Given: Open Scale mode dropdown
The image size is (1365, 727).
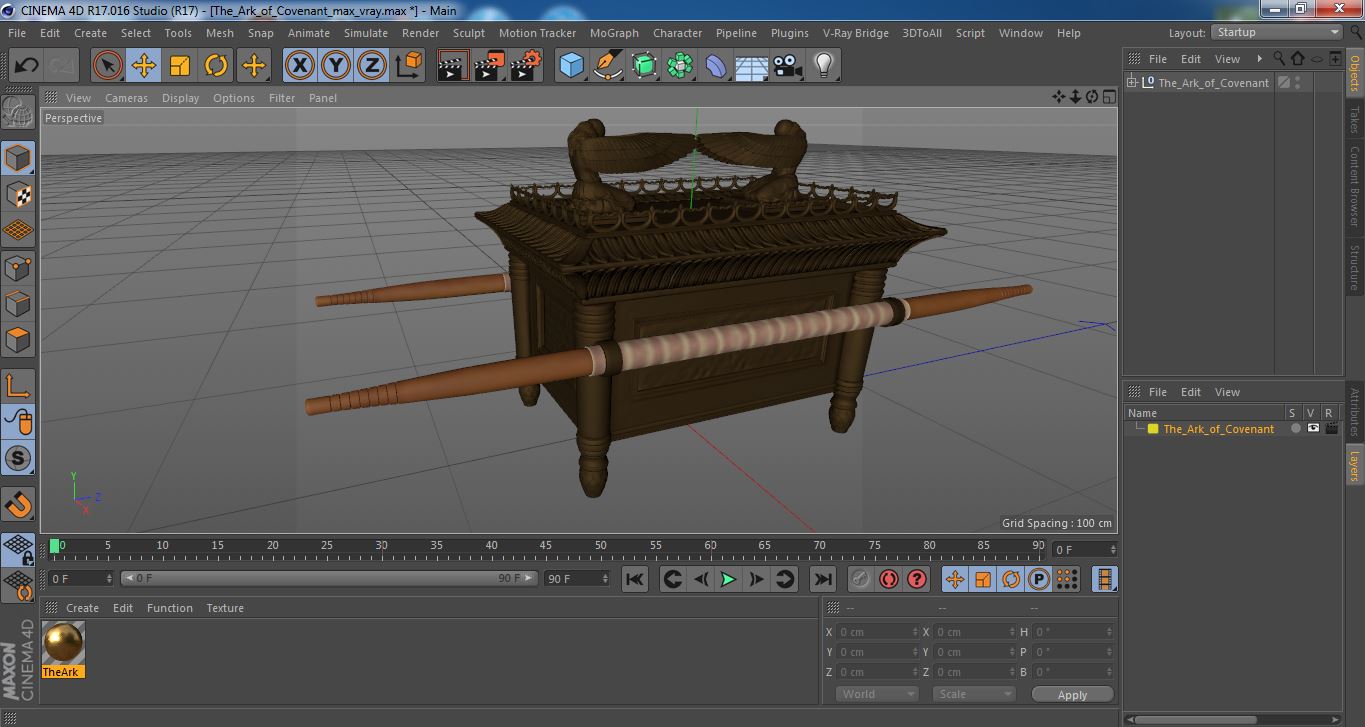Looking at the screenshot, I should pos(974,694).
